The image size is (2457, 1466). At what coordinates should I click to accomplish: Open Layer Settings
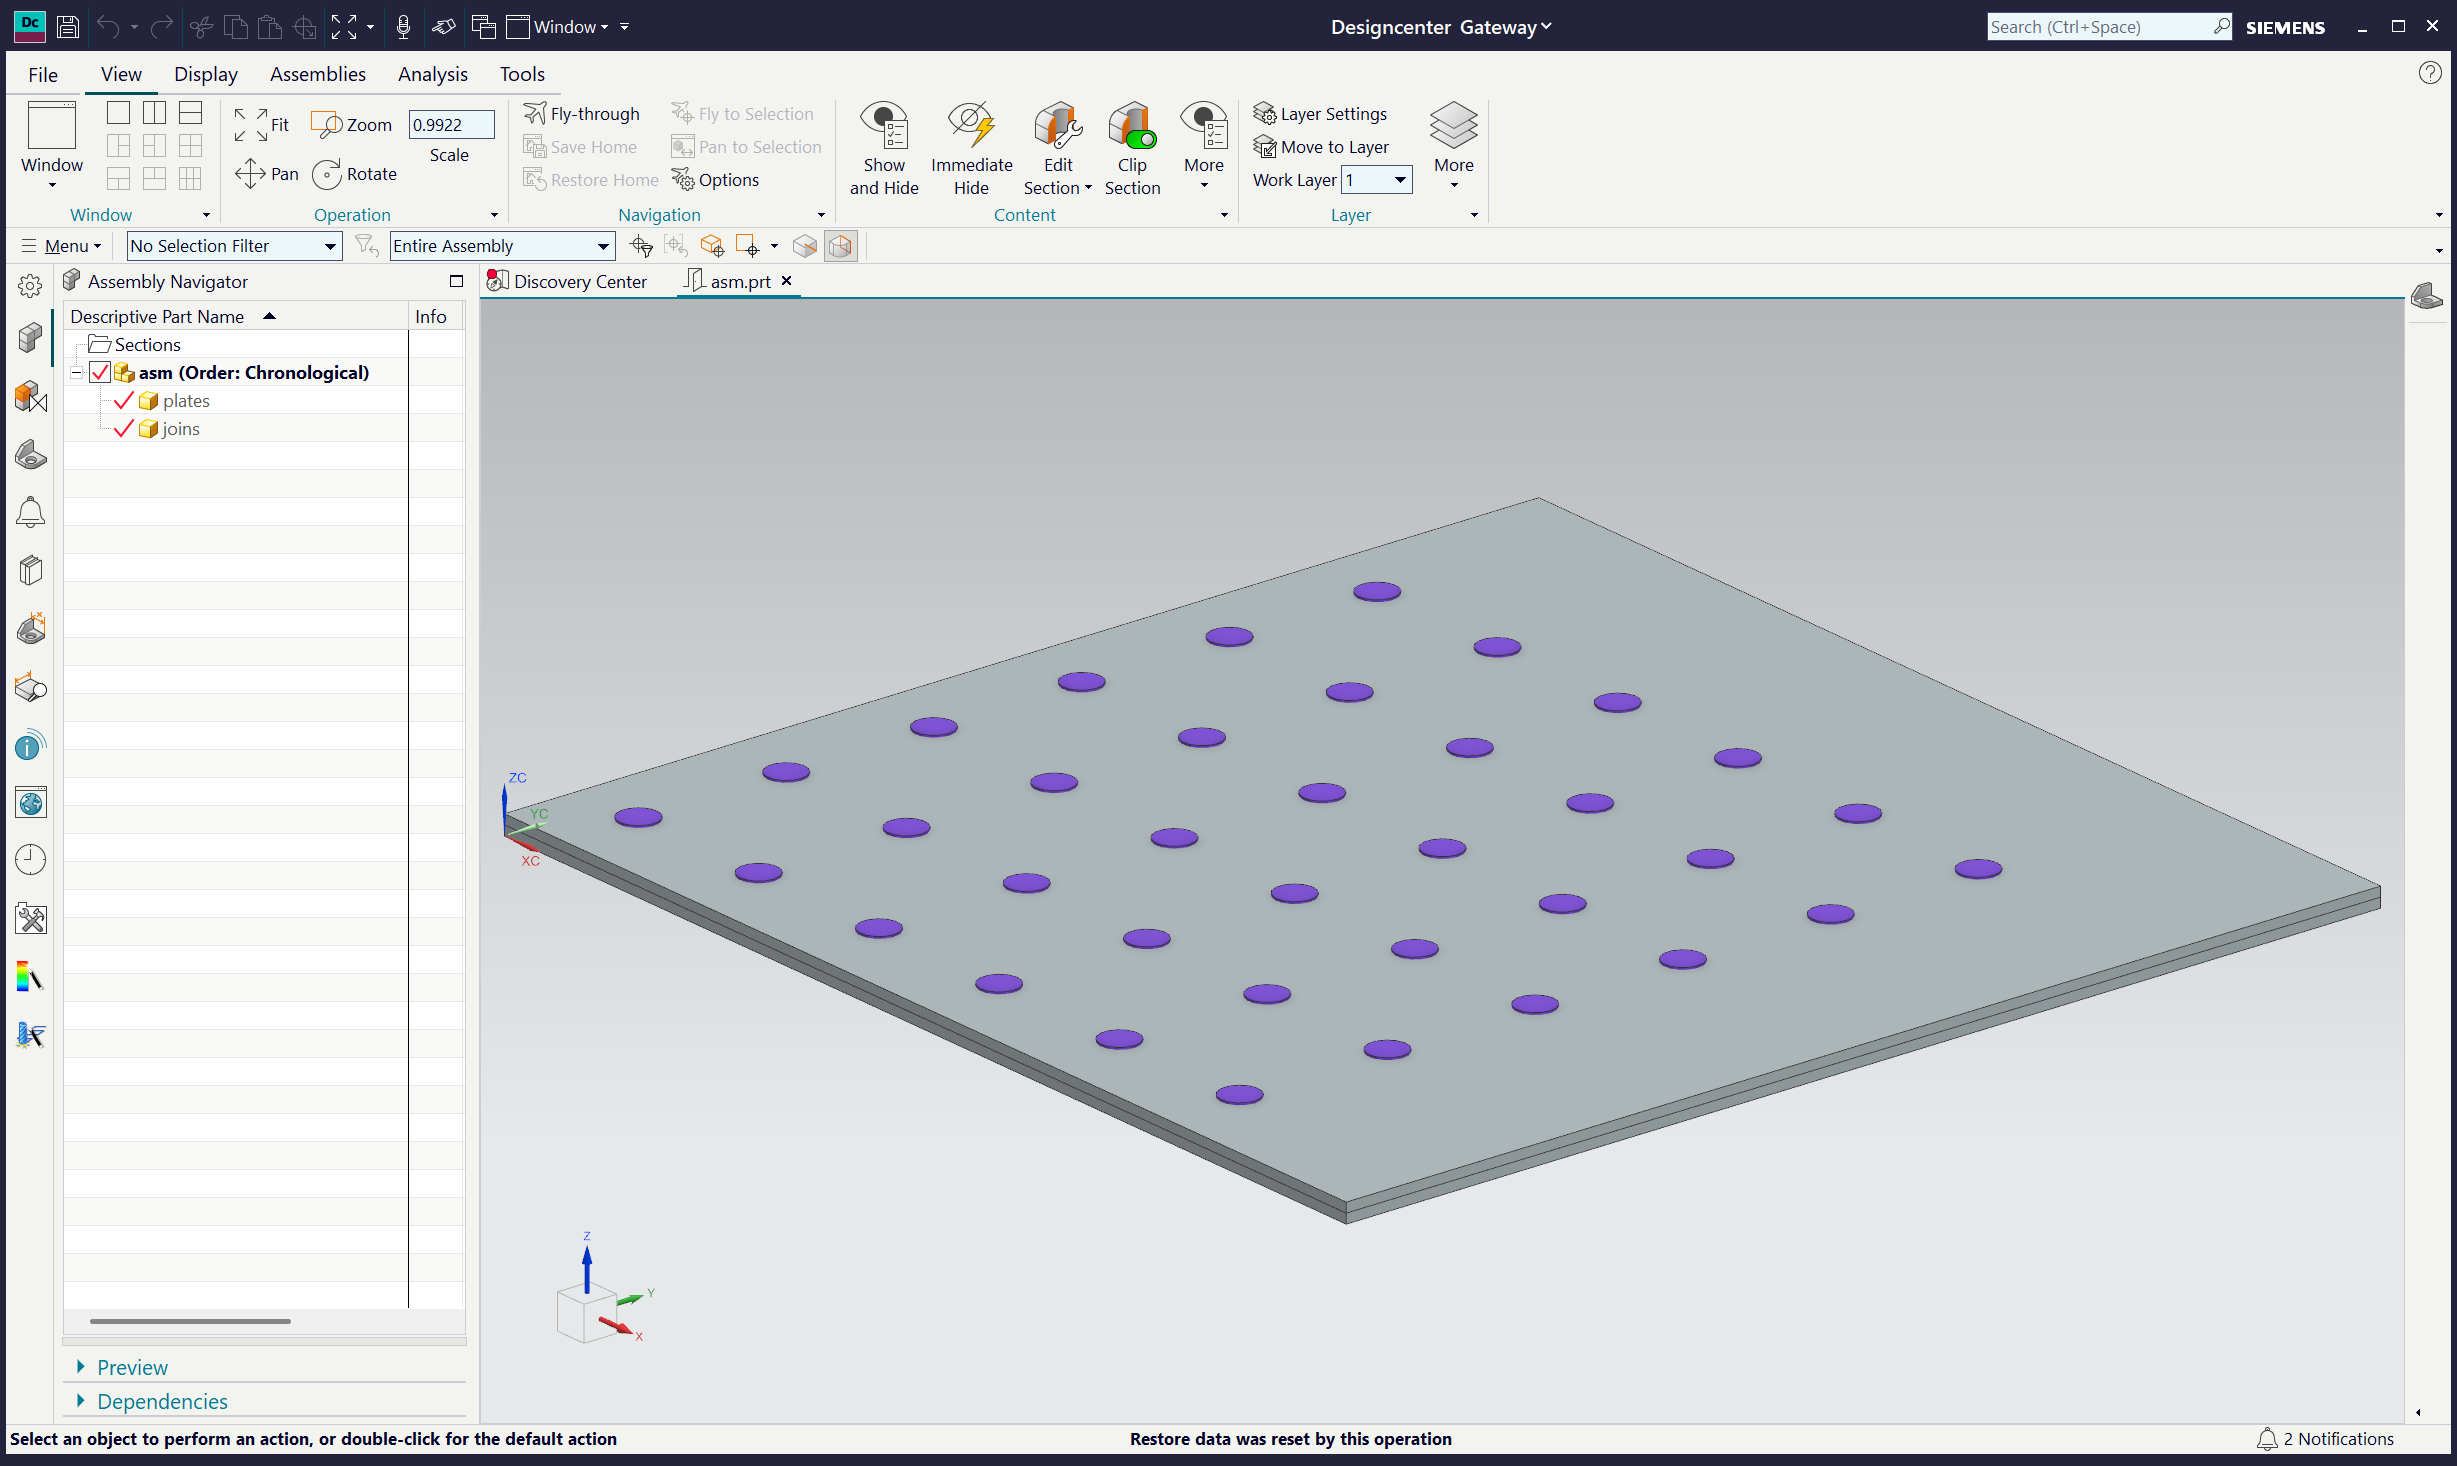pos(1320,114)
